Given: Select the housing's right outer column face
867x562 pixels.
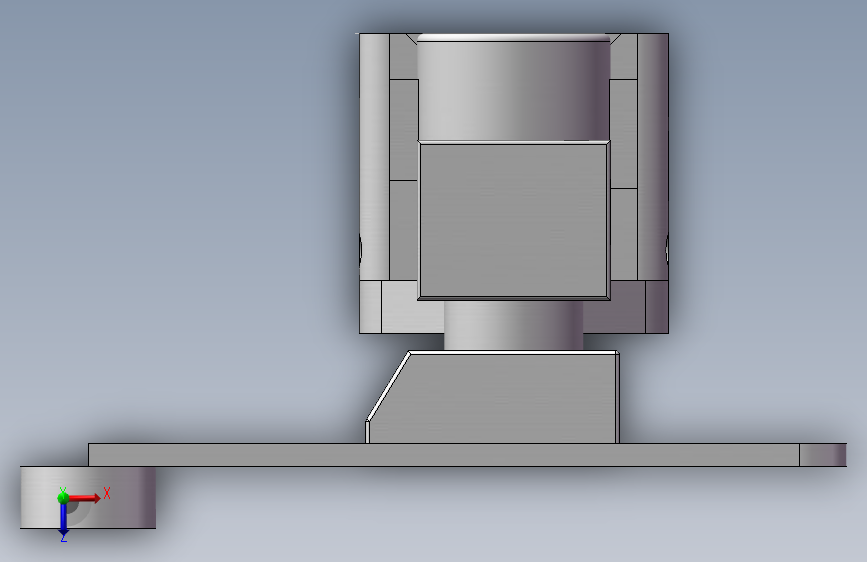Looking at the screenshot, I should (653, 157).
